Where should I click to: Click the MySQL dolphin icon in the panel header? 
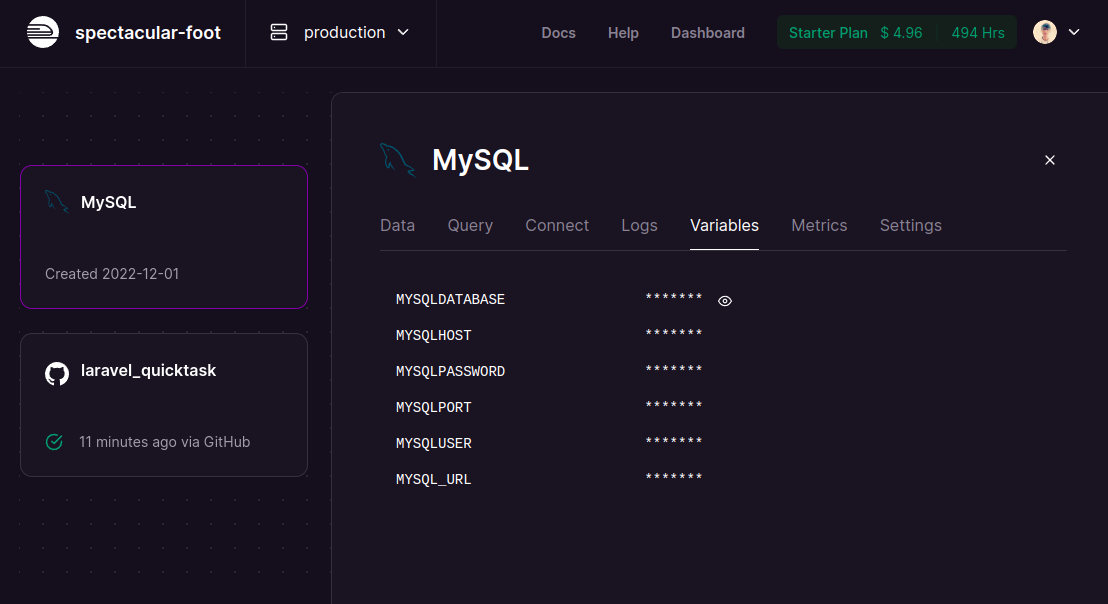tap(397, 159)
